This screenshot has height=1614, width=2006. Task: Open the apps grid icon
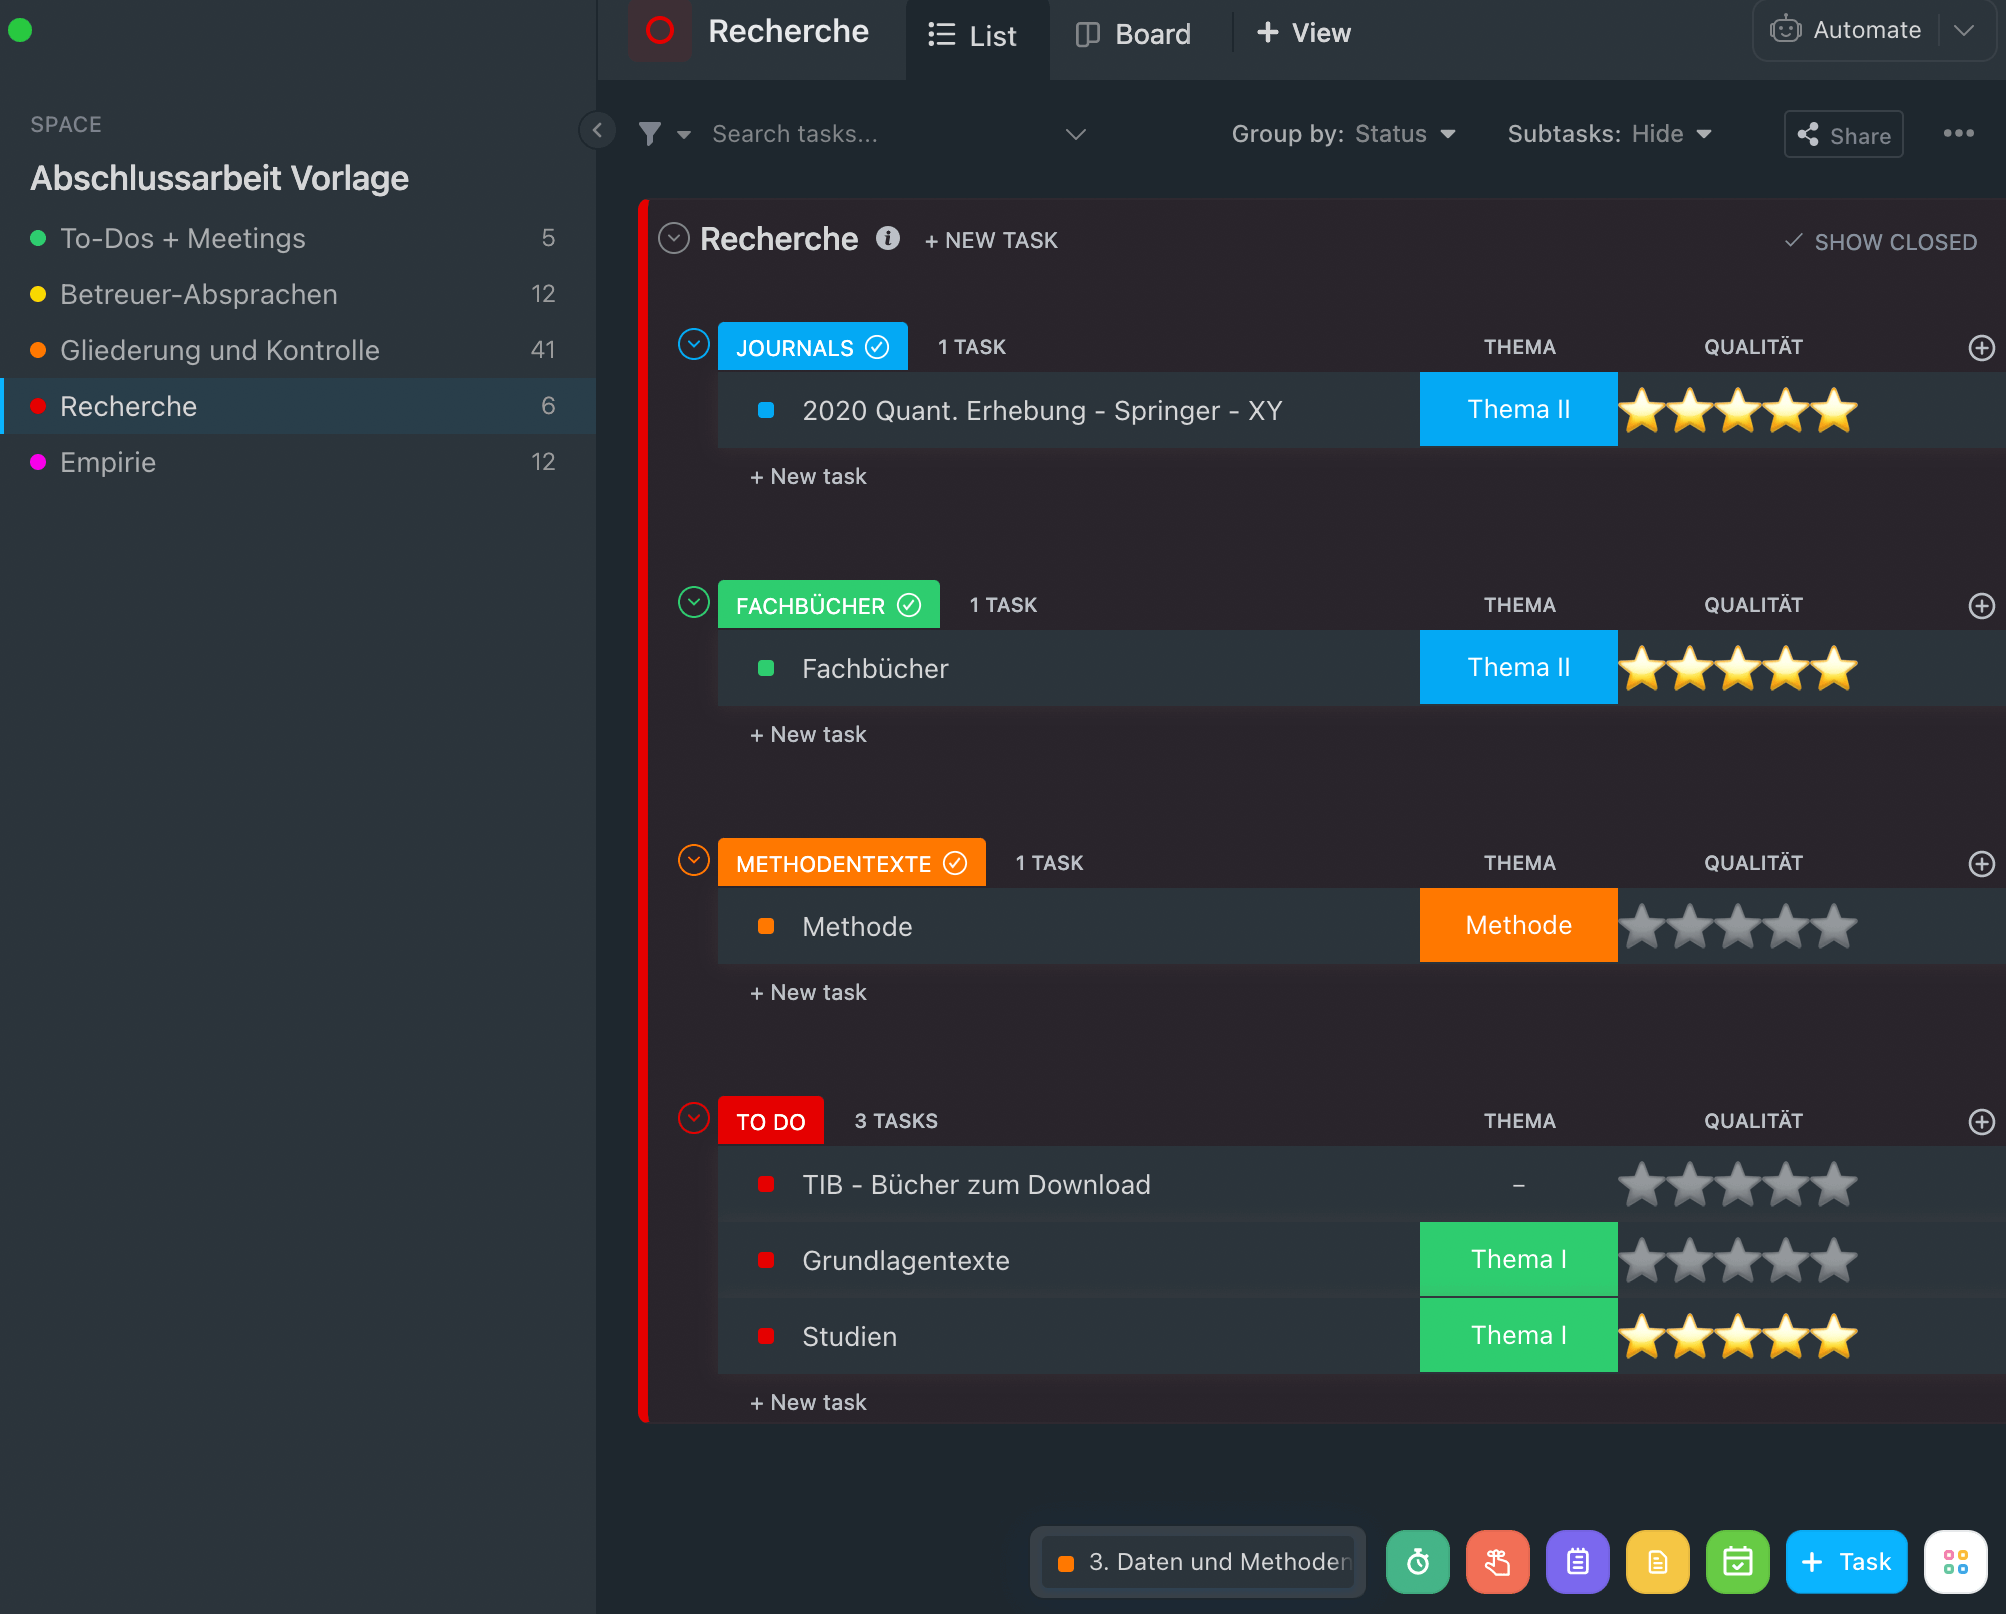(x=1955, y=1561)
